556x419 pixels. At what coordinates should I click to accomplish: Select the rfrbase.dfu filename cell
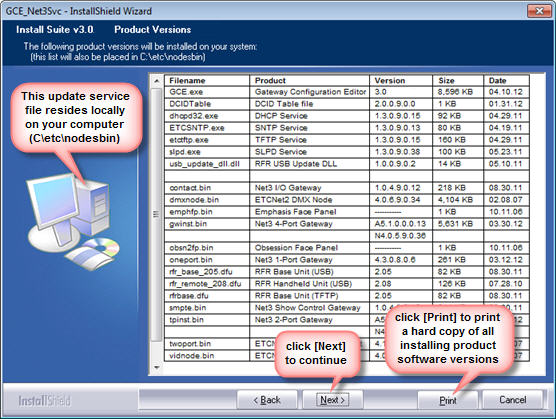207,296
